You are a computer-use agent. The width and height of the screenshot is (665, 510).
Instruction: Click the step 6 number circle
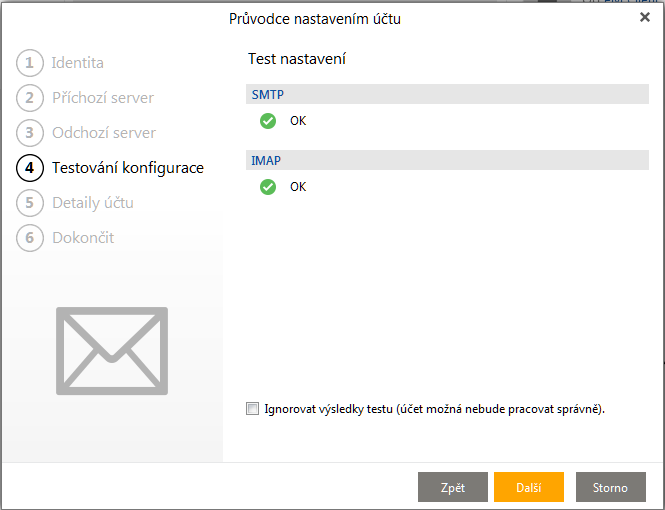click(x=30, y=238)
